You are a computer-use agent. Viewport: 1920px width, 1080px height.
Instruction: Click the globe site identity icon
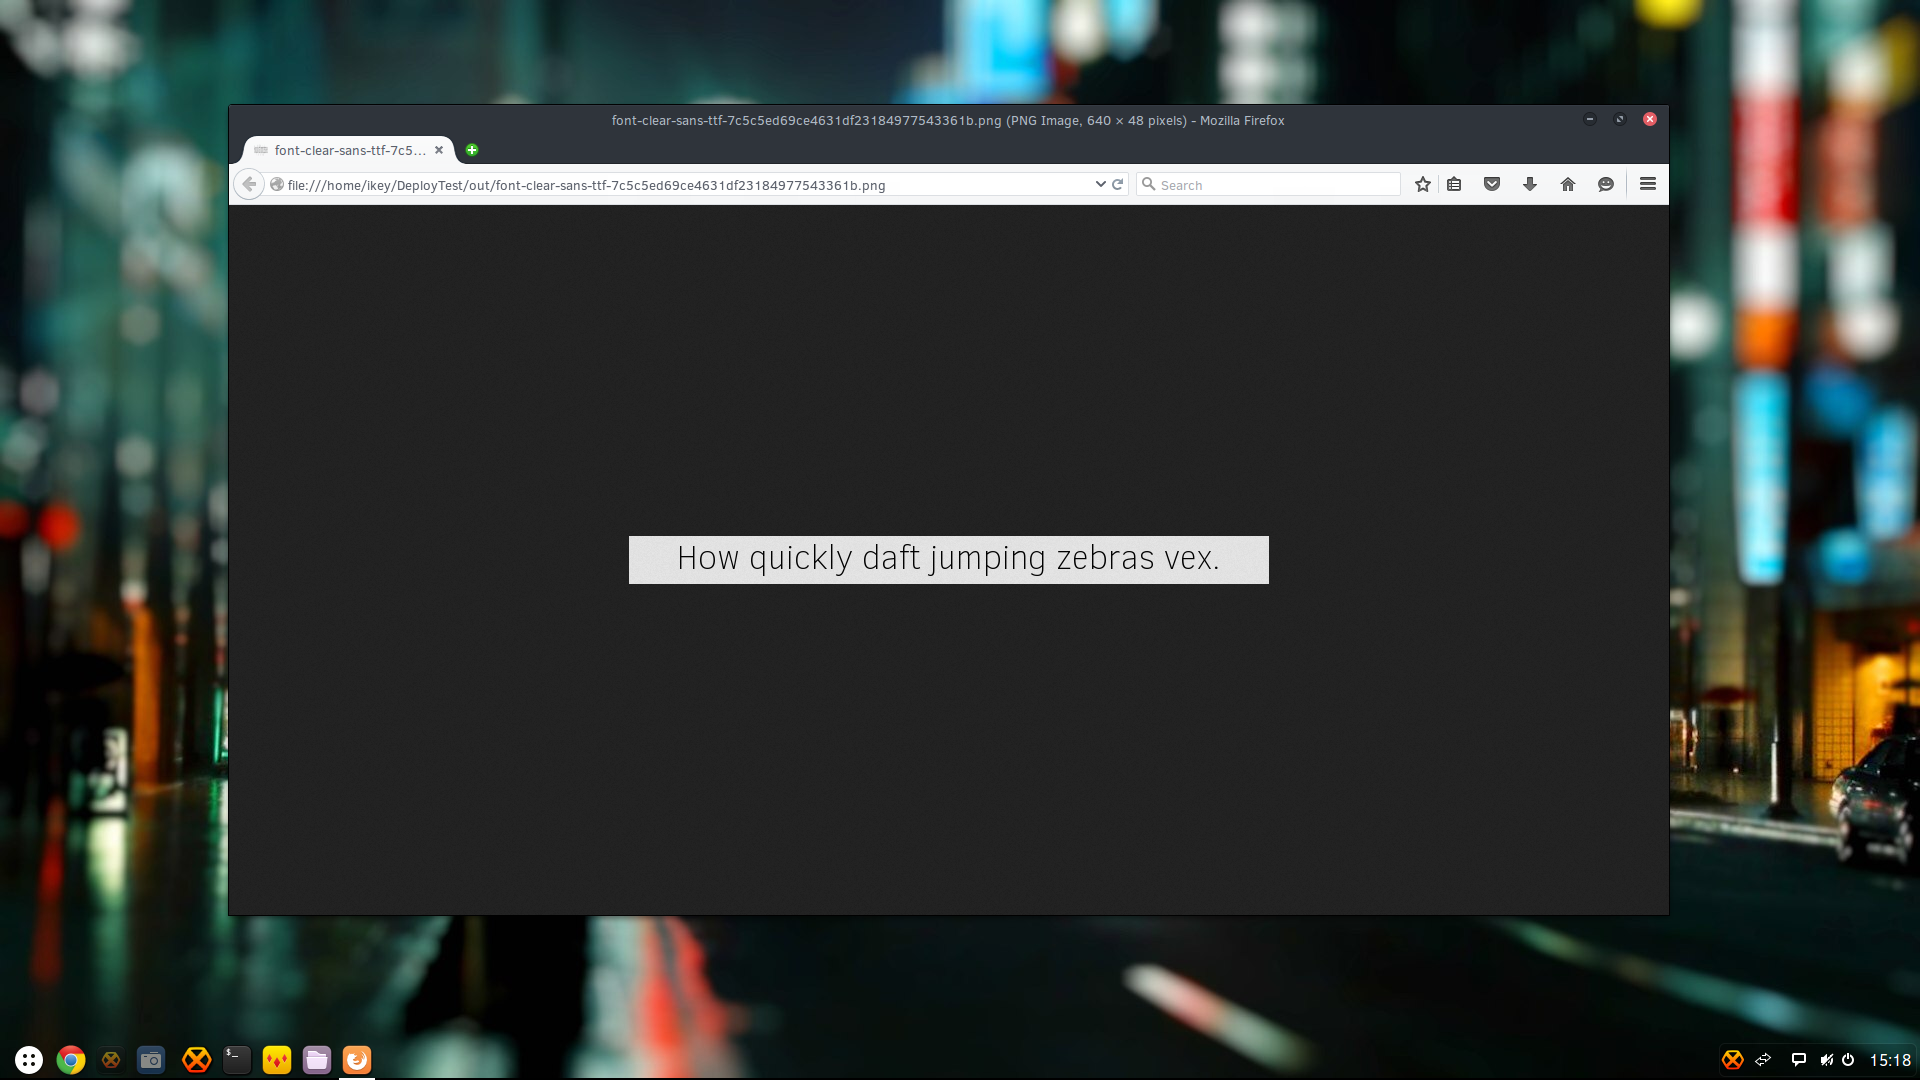point(277,185)
